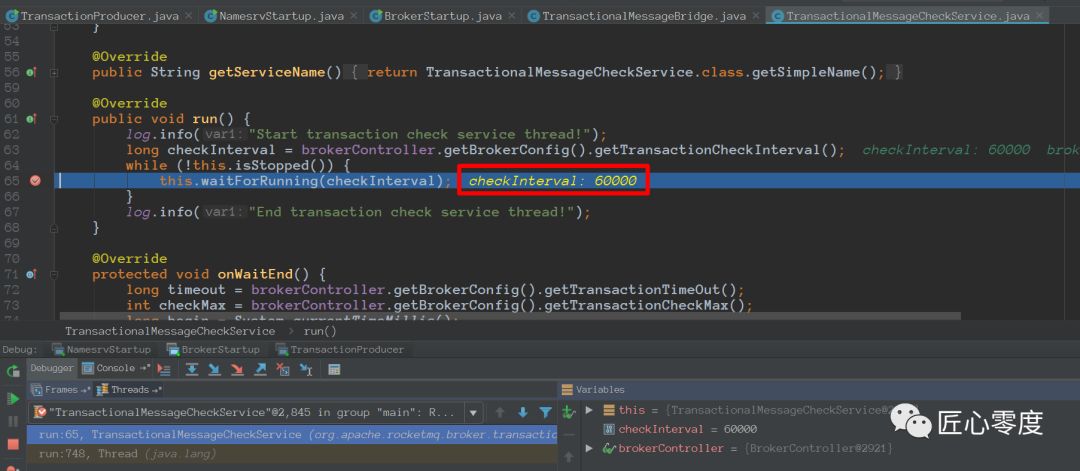Open the TransactionalMessageBridge.java editor tab
1080x471 pixels.
644,15
